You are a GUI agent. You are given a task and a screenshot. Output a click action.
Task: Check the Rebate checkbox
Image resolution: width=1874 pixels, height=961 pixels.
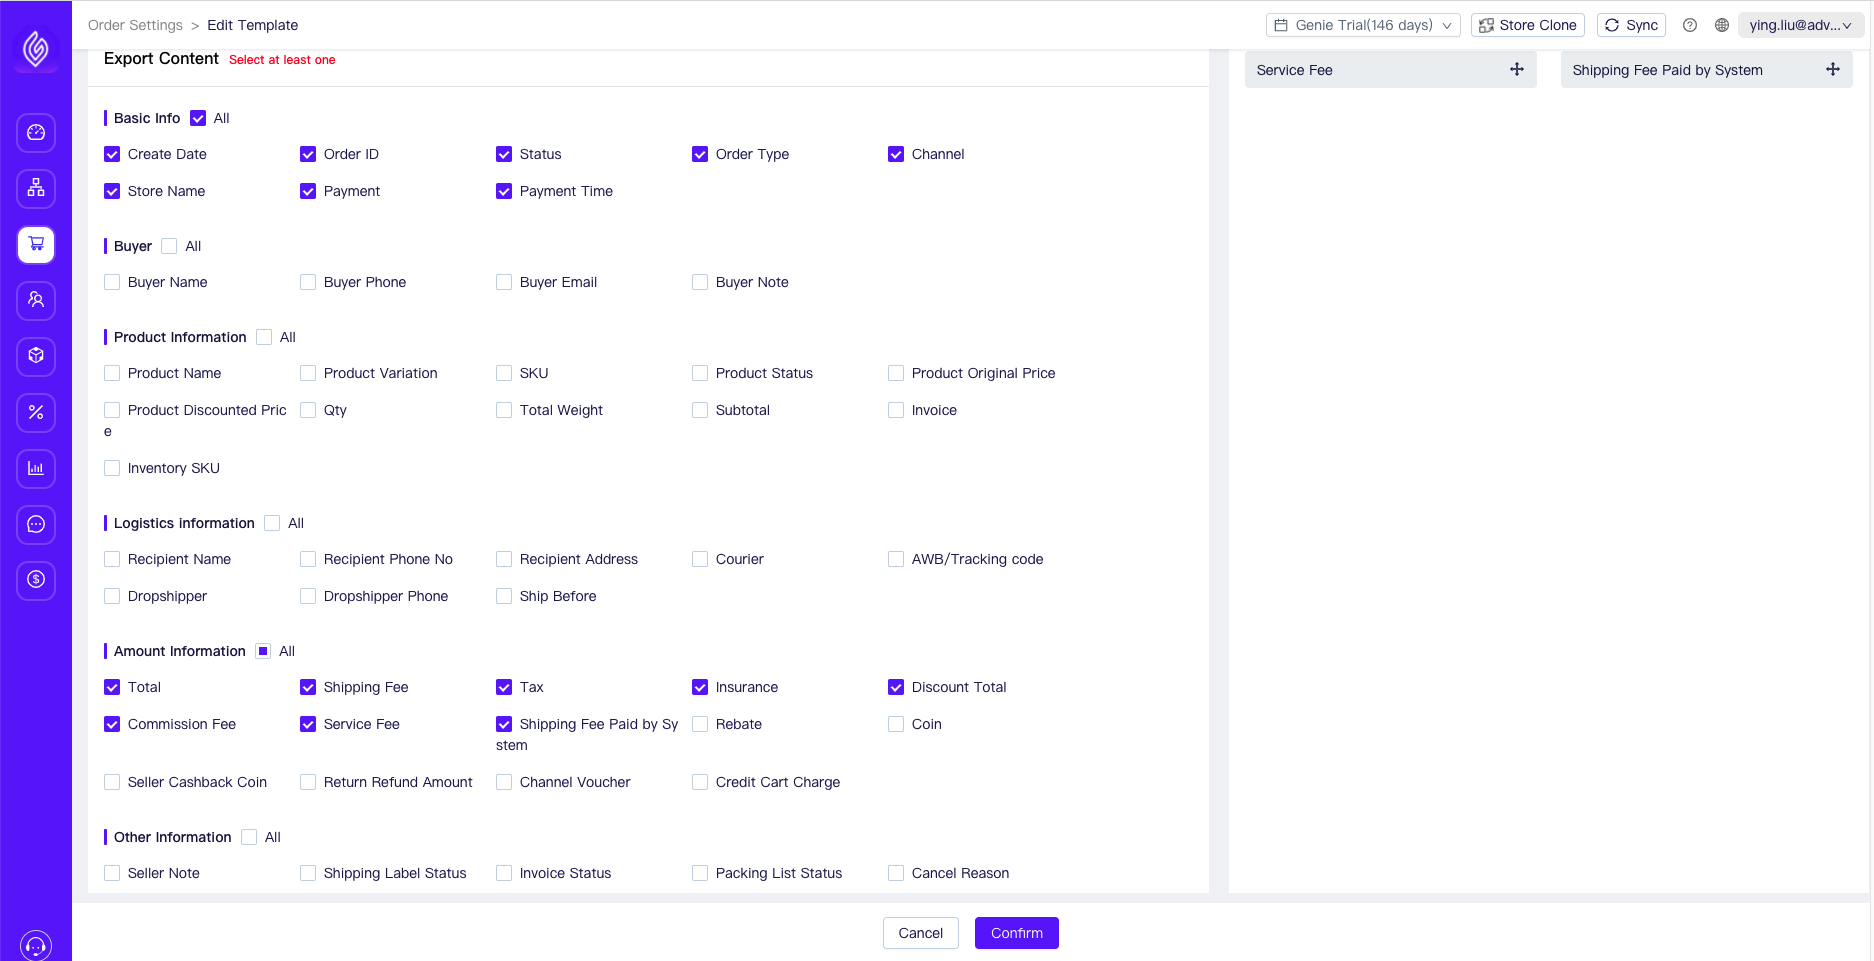700,724
